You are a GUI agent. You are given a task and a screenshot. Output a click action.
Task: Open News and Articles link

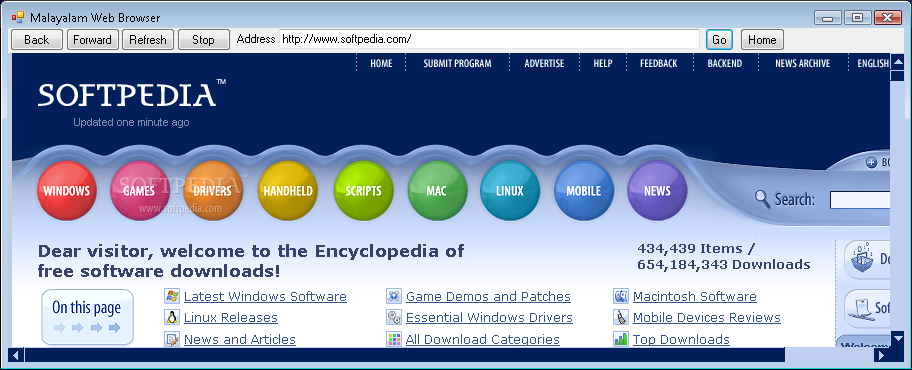coord(240,339)
